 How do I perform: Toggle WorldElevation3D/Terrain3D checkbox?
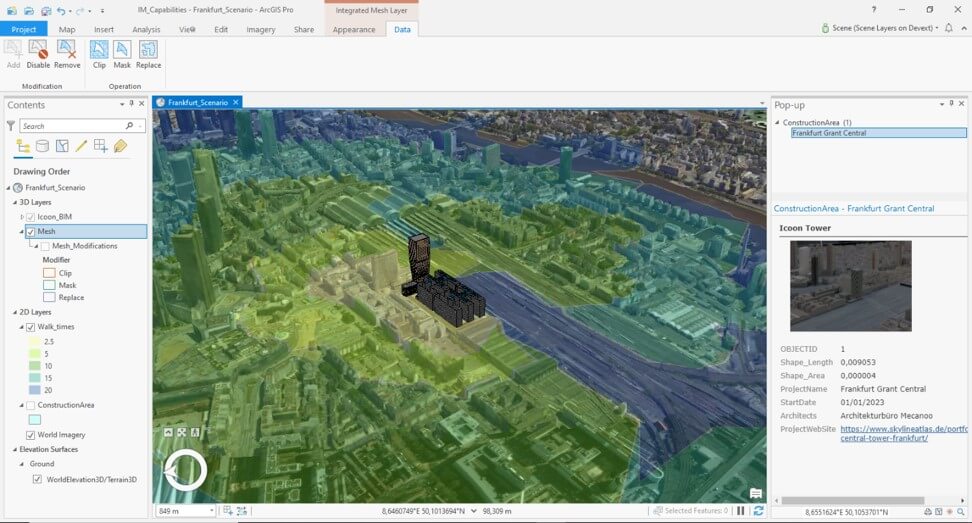click(37, 479)
